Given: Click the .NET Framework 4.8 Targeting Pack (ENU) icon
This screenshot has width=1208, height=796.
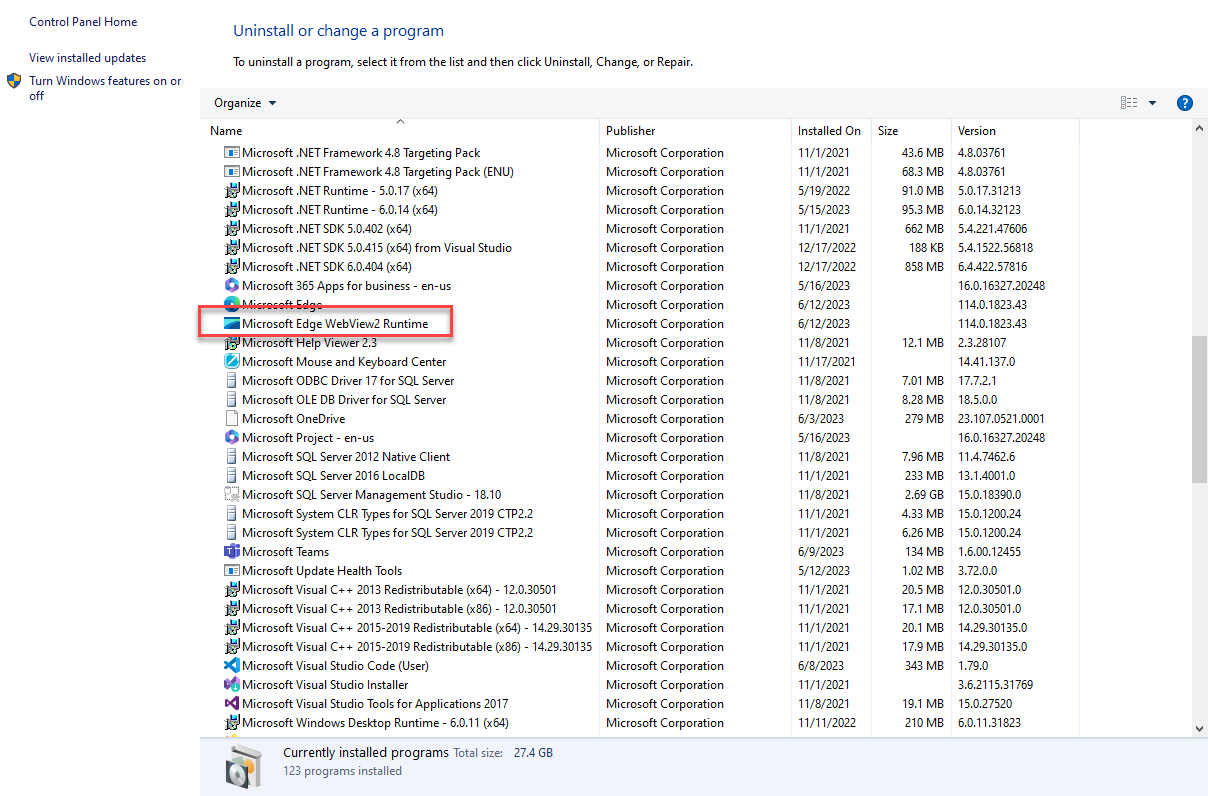Looking at the screenshot, I should tap(232, 172).
